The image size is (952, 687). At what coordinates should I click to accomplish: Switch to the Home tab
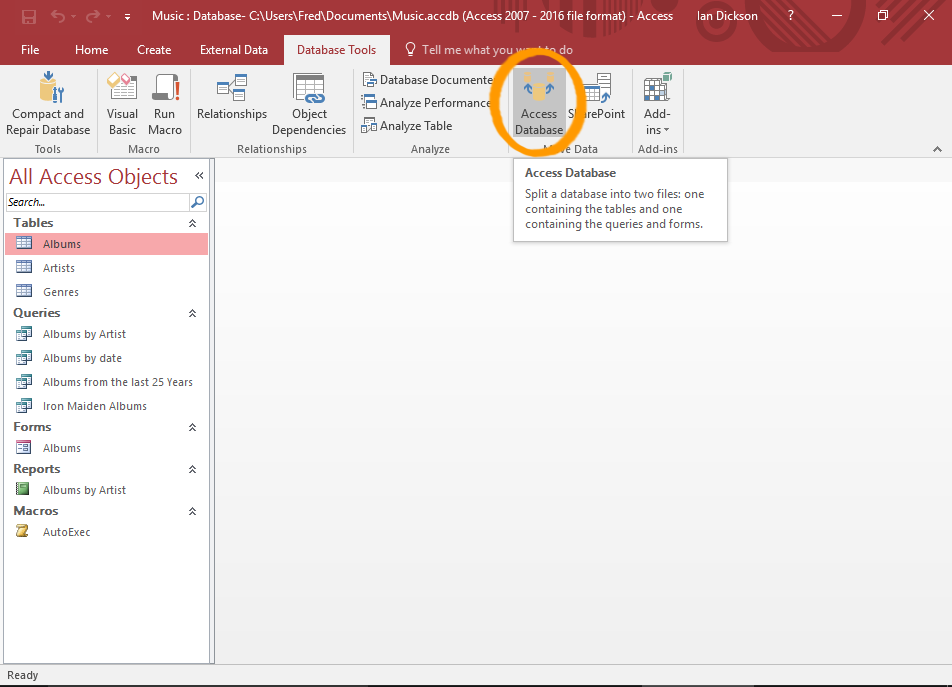(x=92, y=50)
